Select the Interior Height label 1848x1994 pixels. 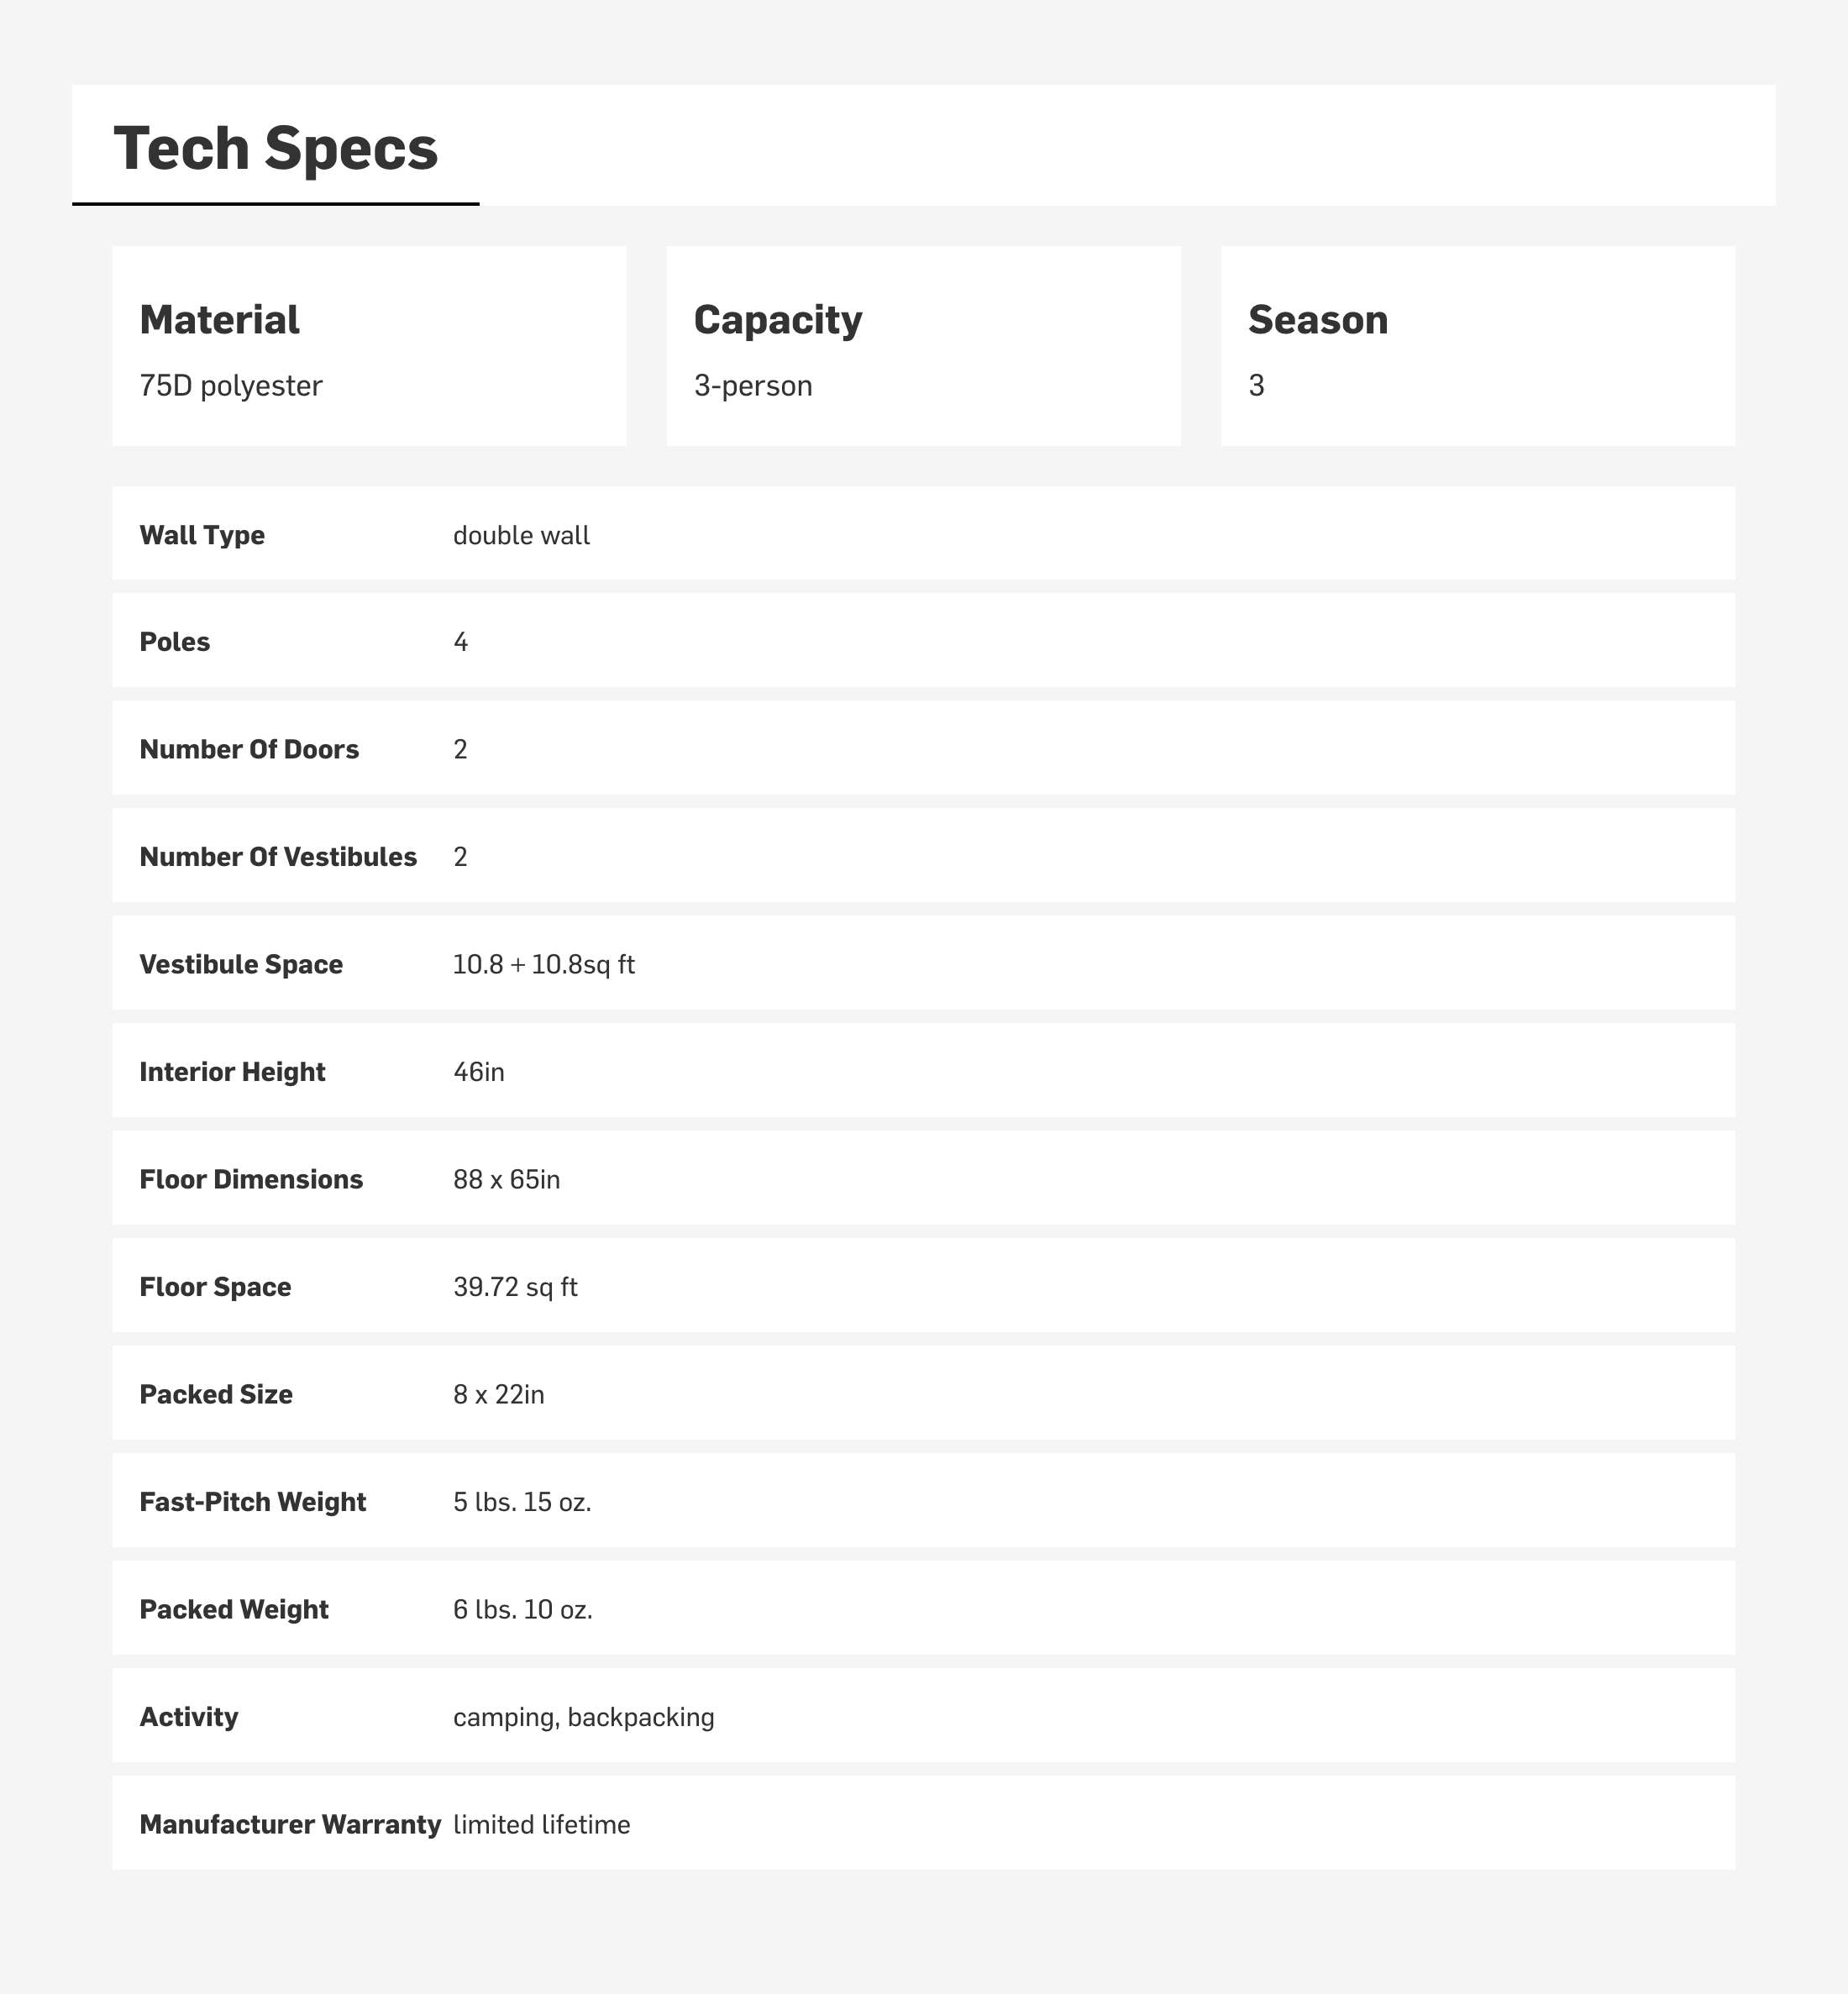232,1072
